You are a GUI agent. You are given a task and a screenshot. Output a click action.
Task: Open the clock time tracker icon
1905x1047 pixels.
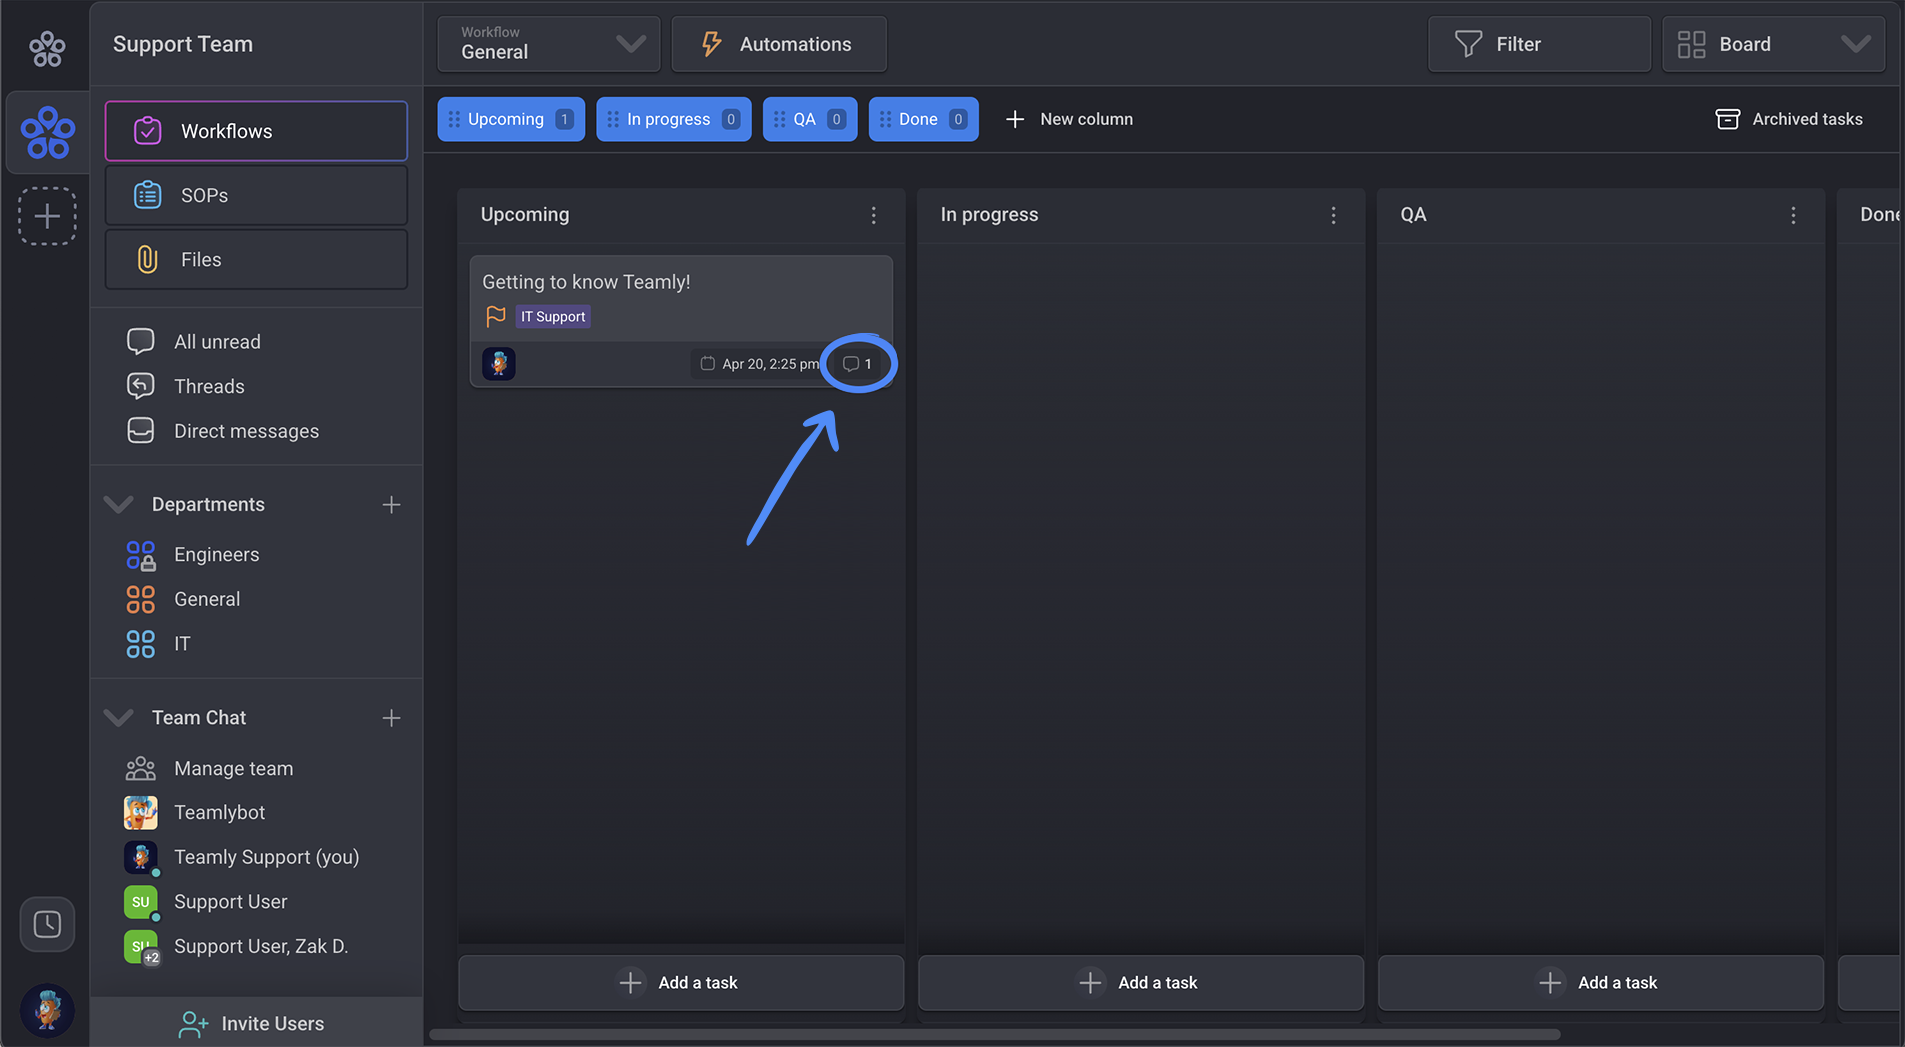tap(47, 924)
